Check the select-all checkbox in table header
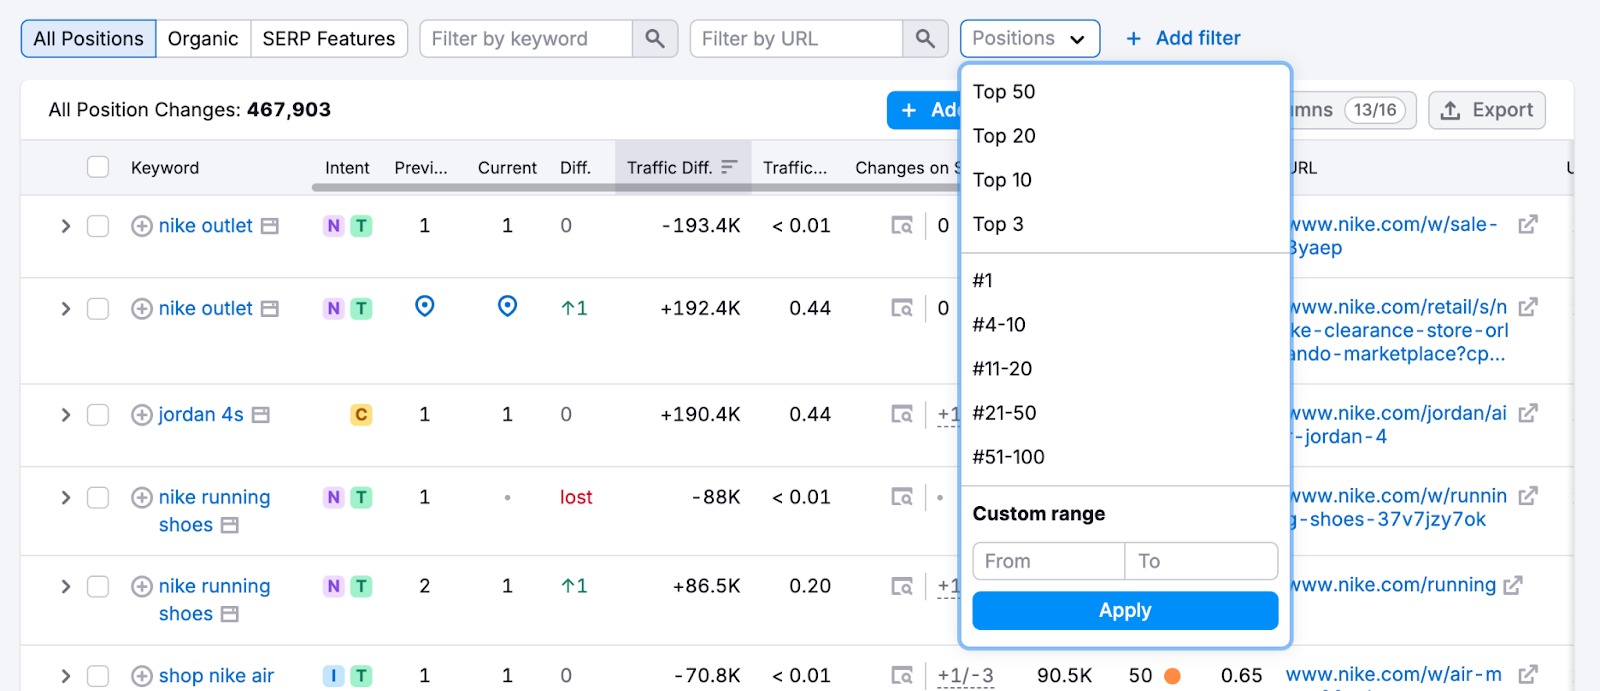Image resolution: width=1600 pixels, height=691 pixels. point(98,167)
